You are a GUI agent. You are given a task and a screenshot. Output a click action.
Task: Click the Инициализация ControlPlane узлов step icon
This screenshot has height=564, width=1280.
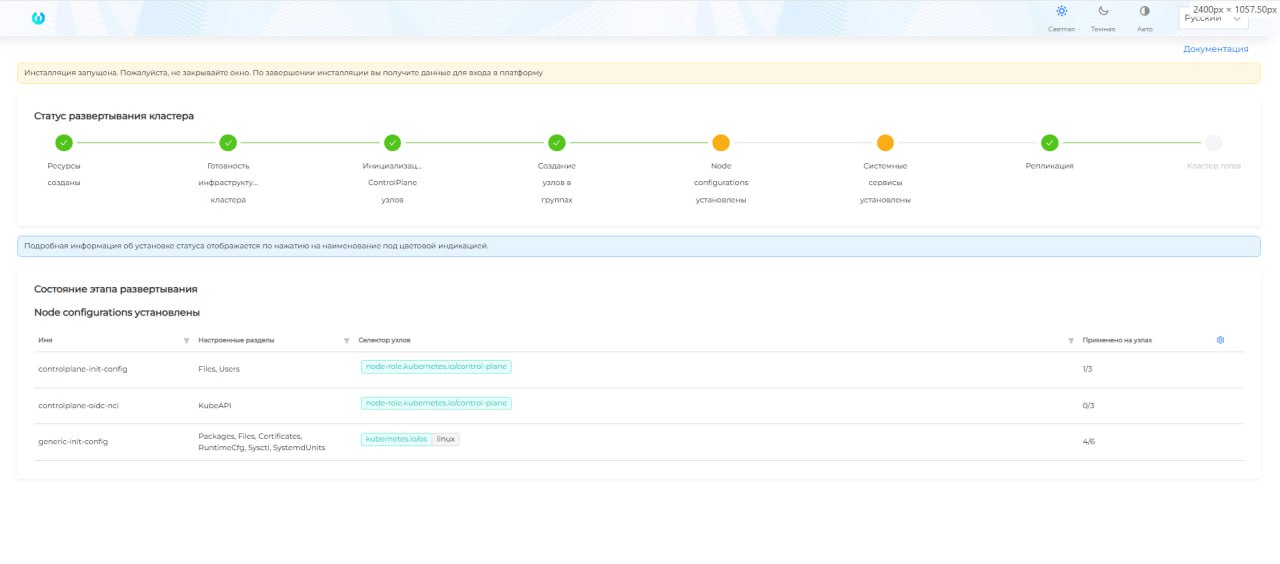pyautogui.click(x=392, y=143)
